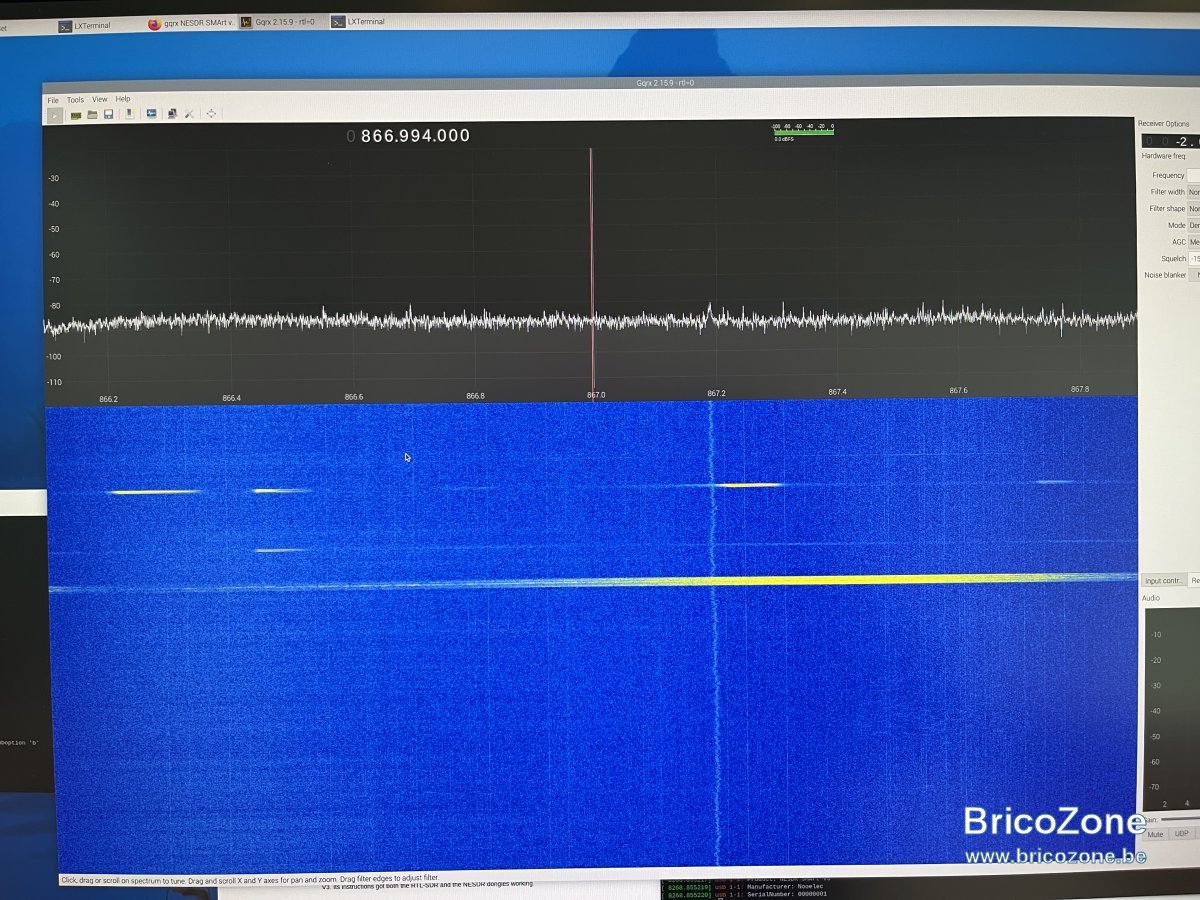Open the View menu
The width and height of the screenshot is (1200, 900).
(x=100, y=100)
